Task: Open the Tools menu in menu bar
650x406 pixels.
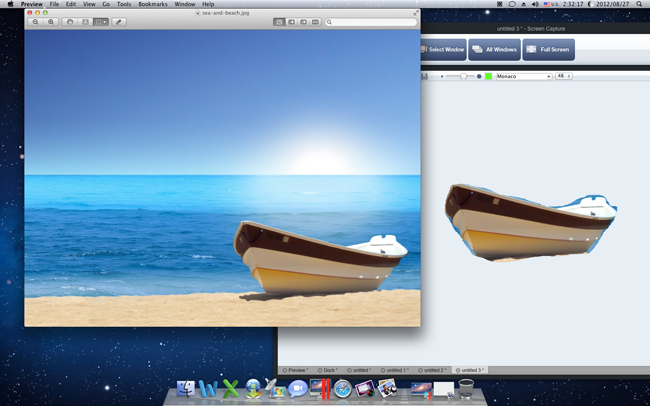Action: [123, 4]
